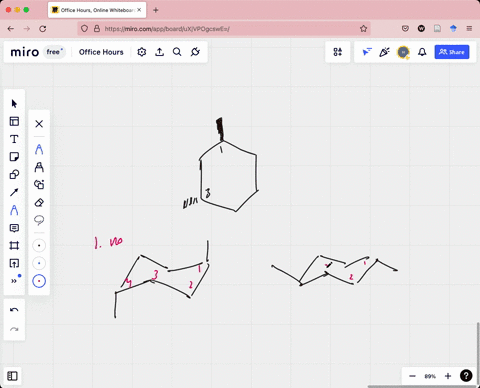Pick the black pen color preset
Viewport: 480px width, 388px height.
39,246
